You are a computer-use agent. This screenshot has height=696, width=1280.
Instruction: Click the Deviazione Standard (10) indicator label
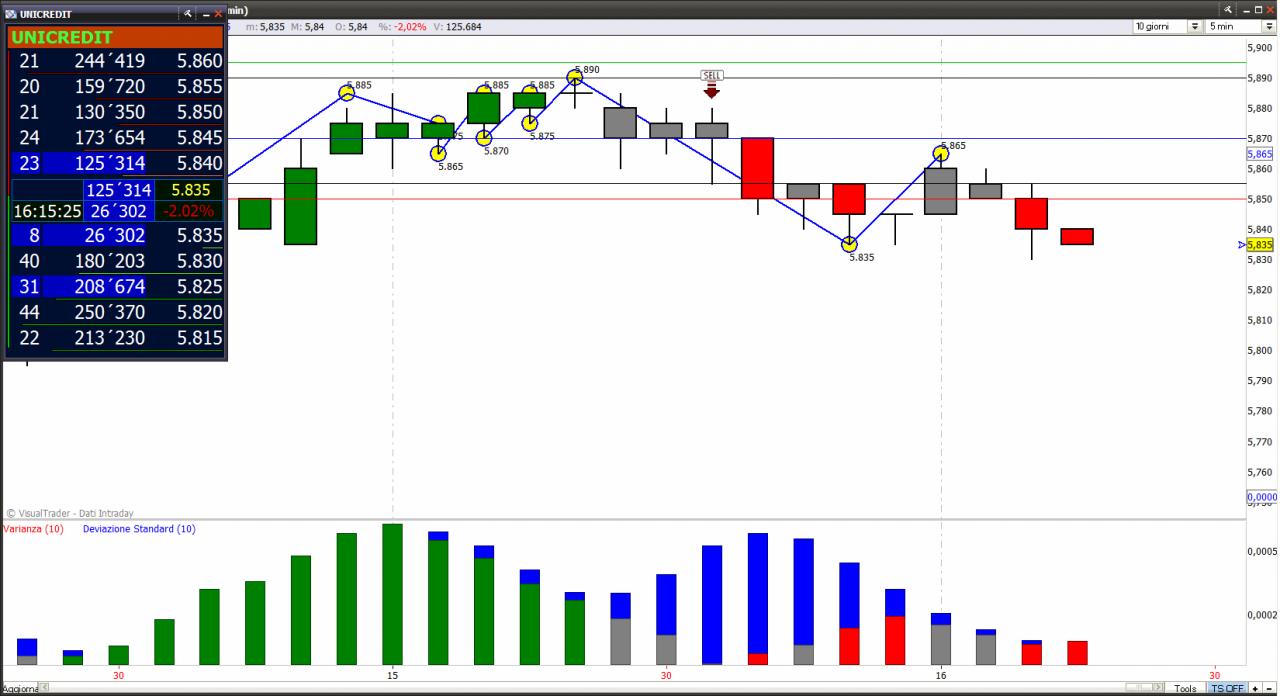click(x=139, y=528)
